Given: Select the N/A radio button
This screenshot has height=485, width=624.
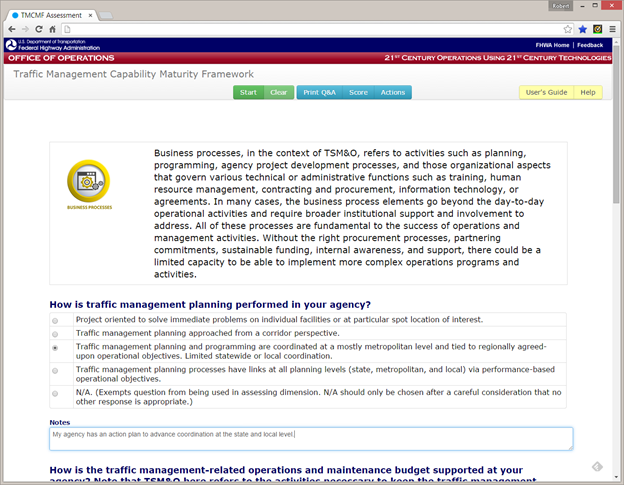Looking at the screenshot, I should tap(55, 396).
